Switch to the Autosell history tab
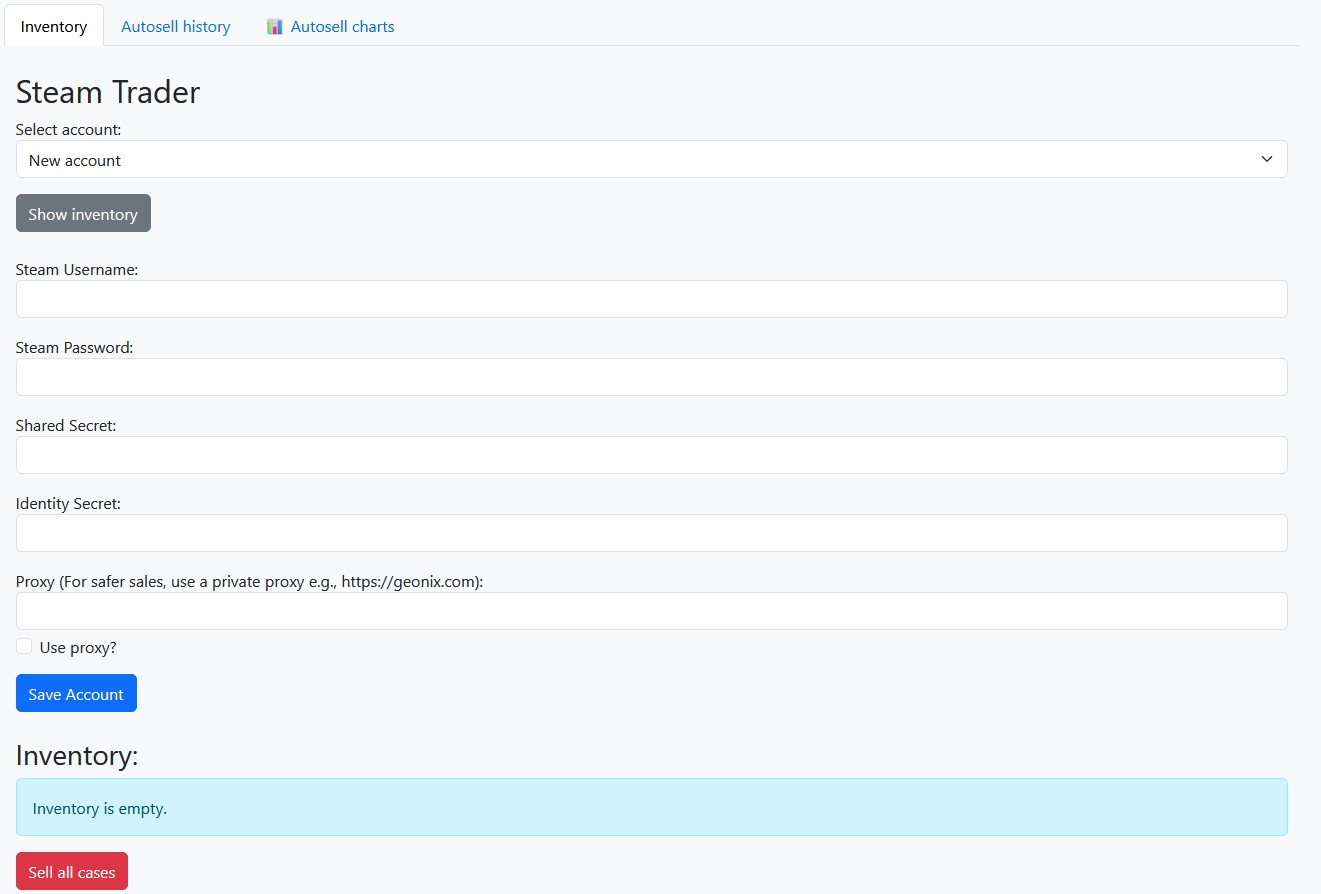 pyautogui.click(x=175, y=27)
